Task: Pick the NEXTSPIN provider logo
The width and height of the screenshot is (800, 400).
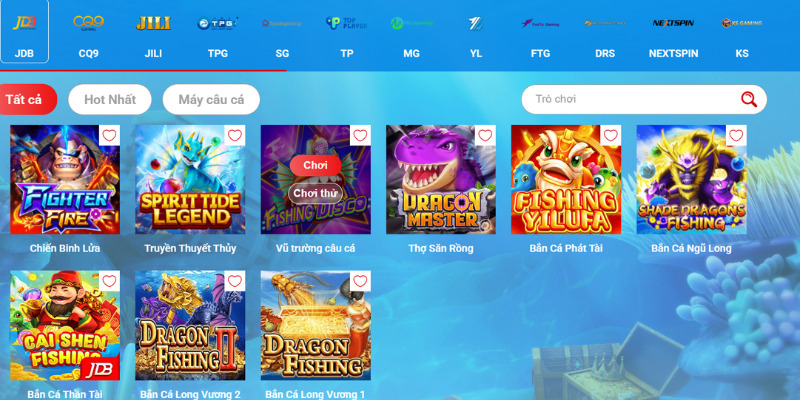Action: pyautogui.click(x=673, y=23)
